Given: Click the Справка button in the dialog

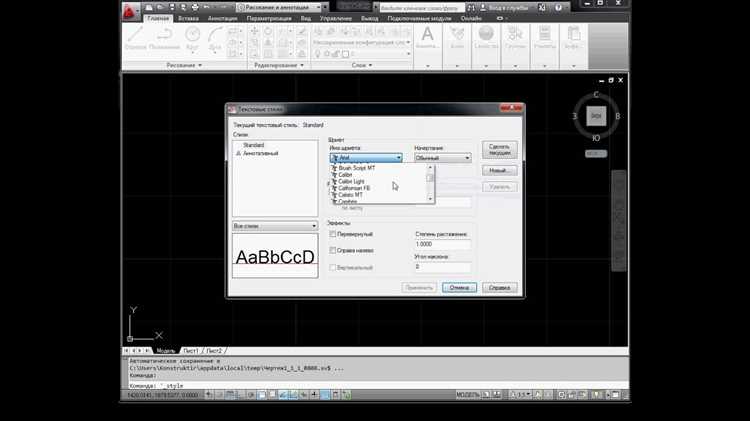Looking at the screenshot, I should [499, 288].
